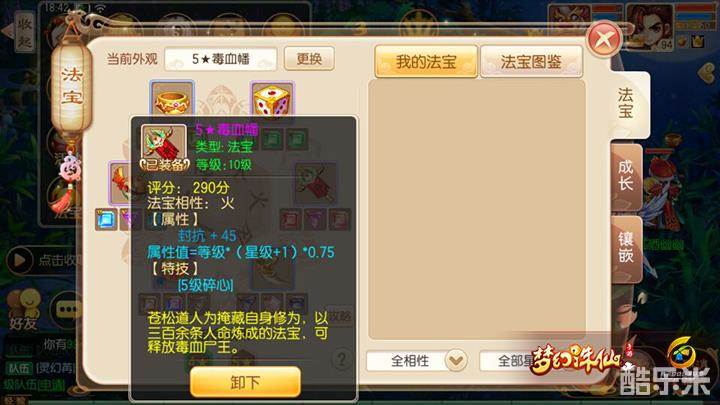Close the 法宝 window

(x=605, y=39)
